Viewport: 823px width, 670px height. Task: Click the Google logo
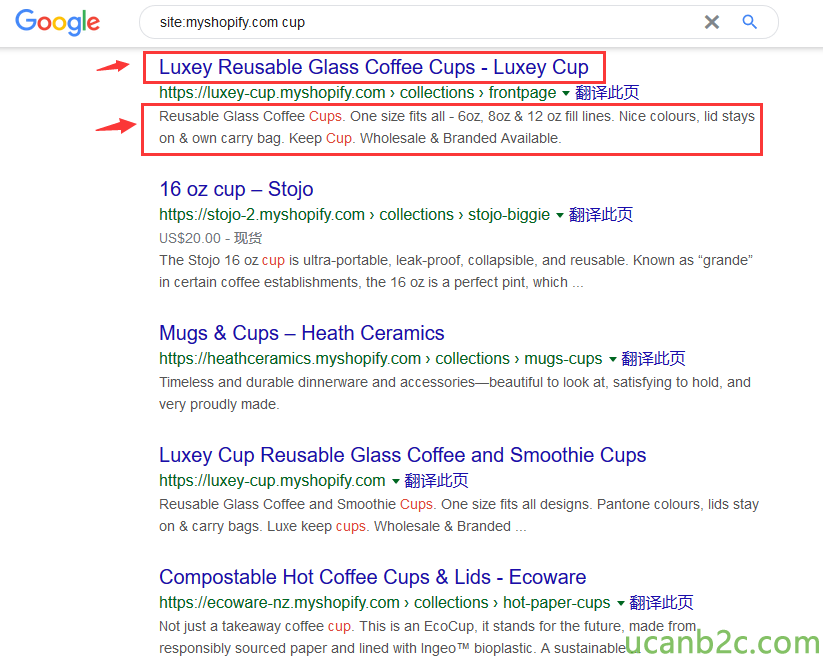point(57,22)
